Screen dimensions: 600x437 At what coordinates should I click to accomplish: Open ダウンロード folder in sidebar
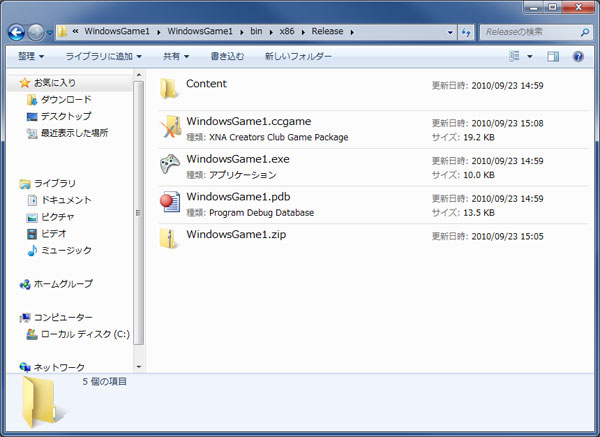point(66,100)
